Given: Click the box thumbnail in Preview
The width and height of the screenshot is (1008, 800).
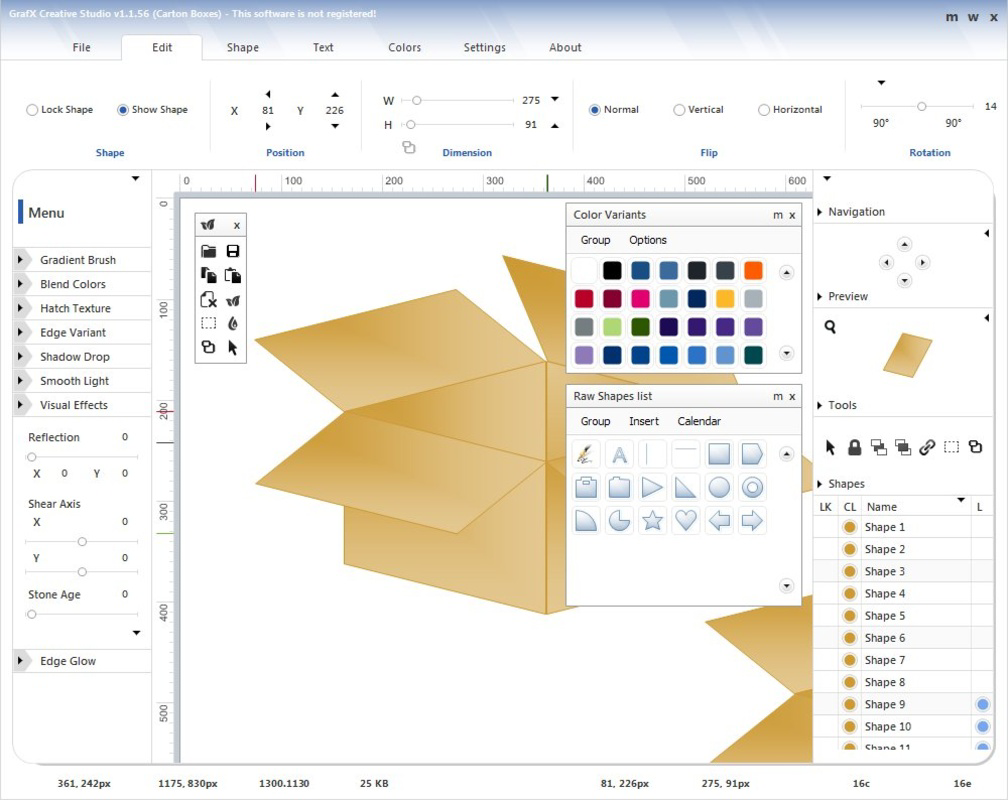Looking at the screenshot, I should (907, 354).
